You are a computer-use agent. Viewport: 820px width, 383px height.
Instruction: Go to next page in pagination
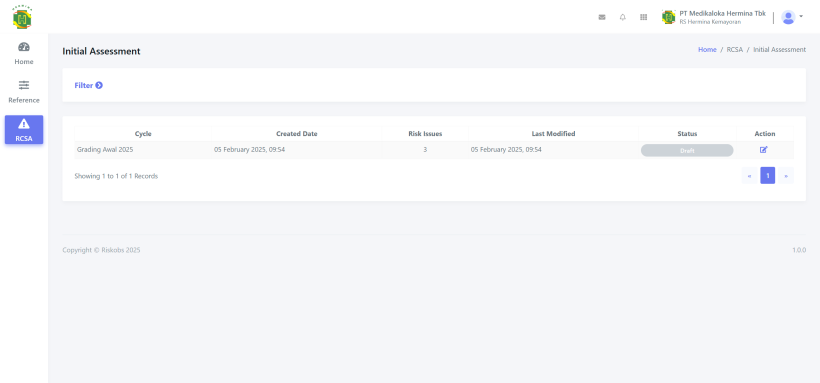coord(786,176)
